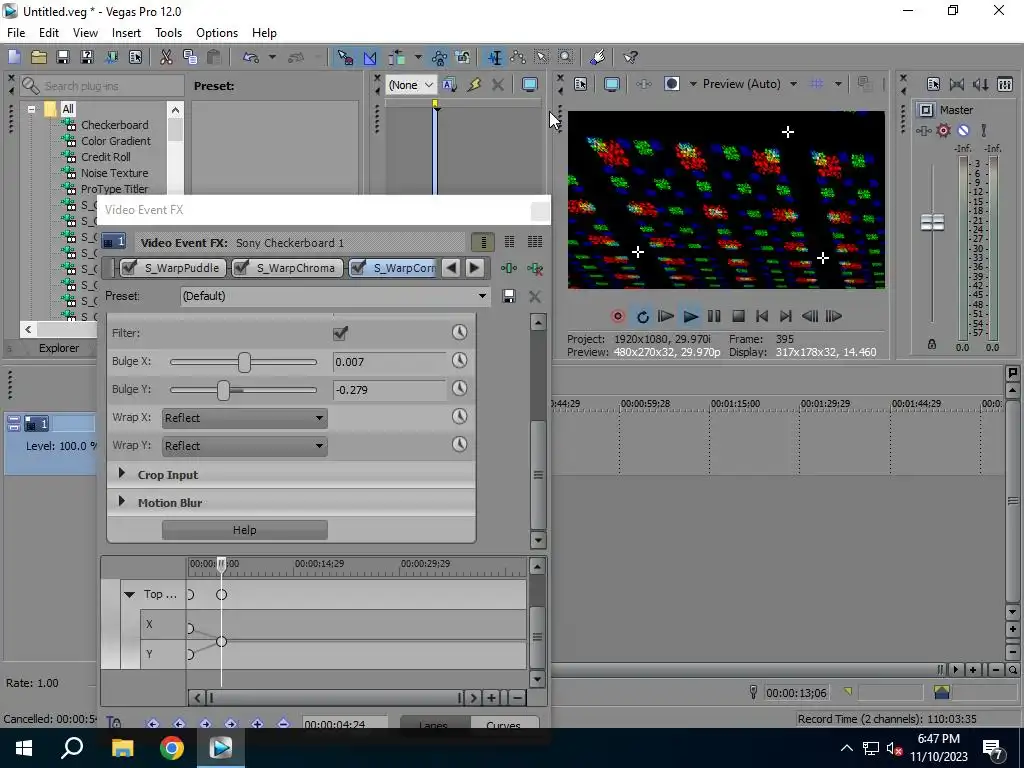Screen dimensions: 1024x768
Task: Click the Wrap Y animate stopwatch icon
Action: pos(460,445)
